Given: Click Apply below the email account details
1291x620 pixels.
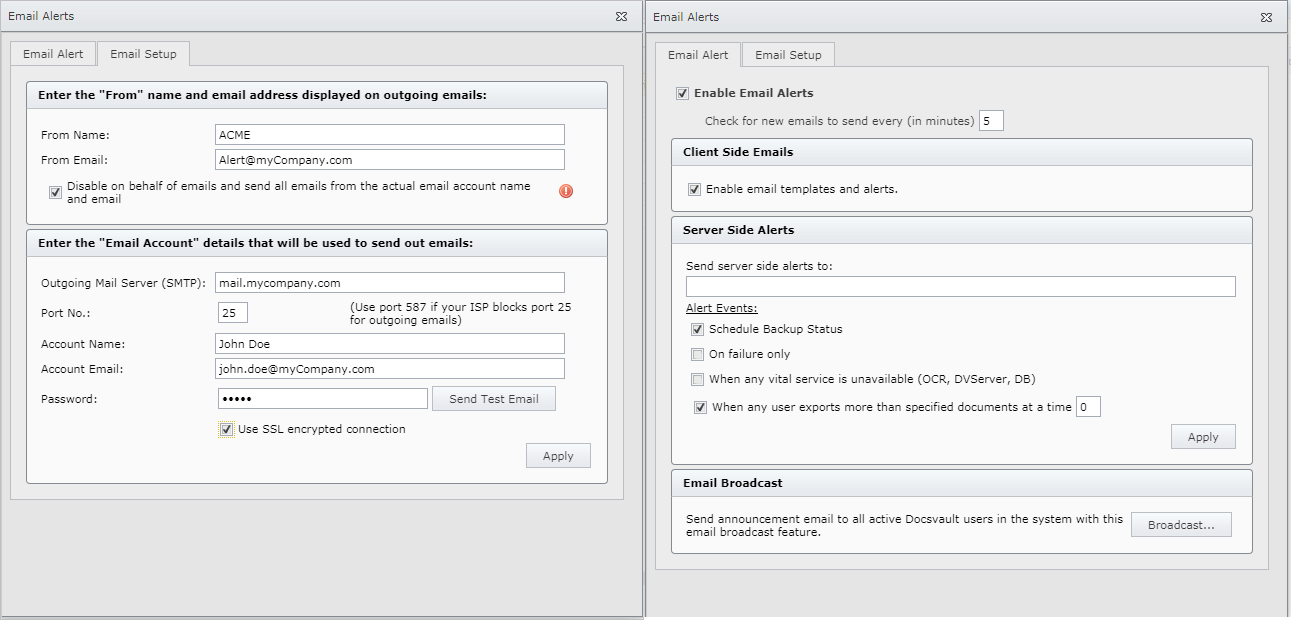Looking at the screenshot, I should [558, 455].
